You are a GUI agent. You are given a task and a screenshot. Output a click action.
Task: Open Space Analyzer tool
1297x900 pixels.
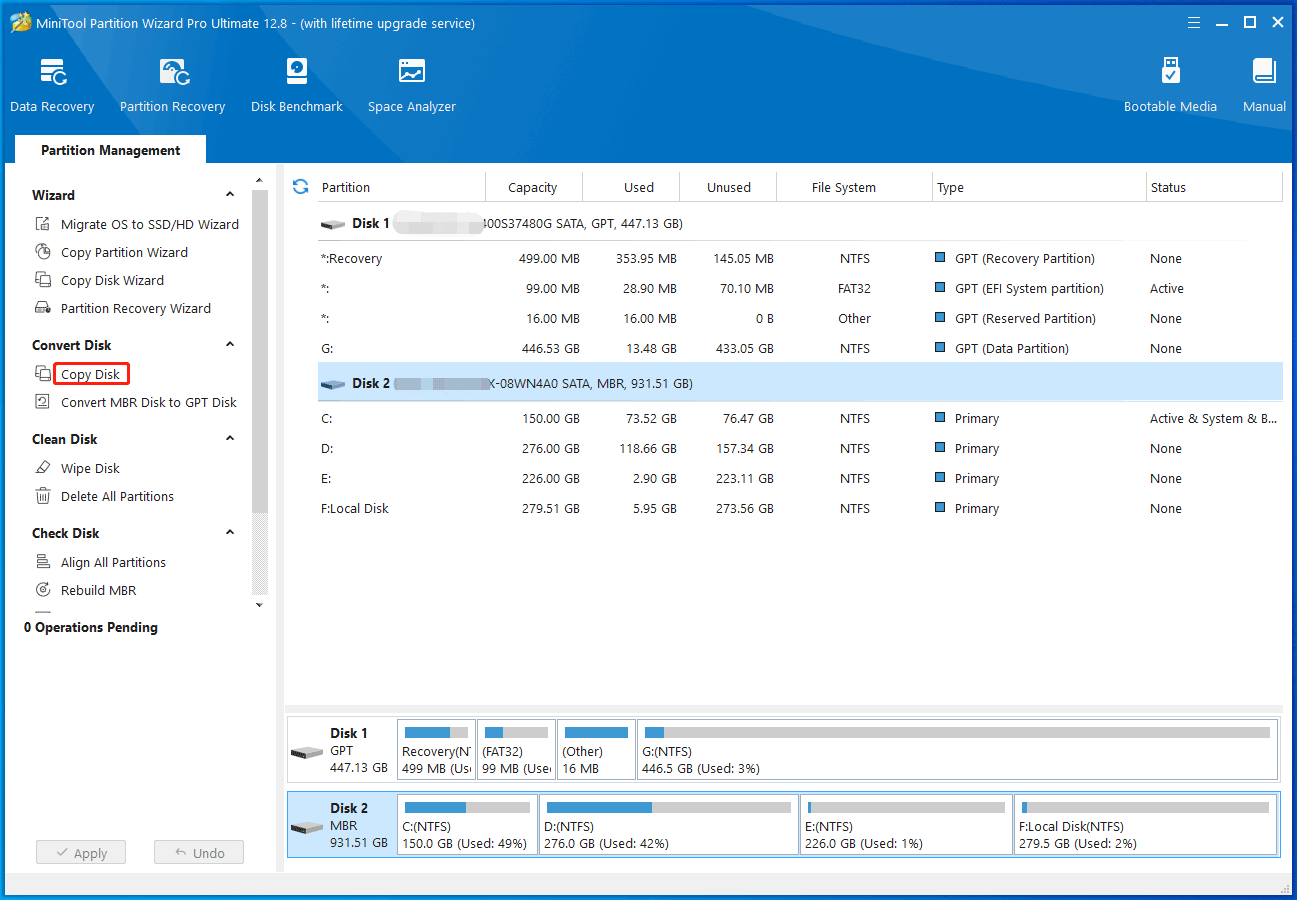412,72
